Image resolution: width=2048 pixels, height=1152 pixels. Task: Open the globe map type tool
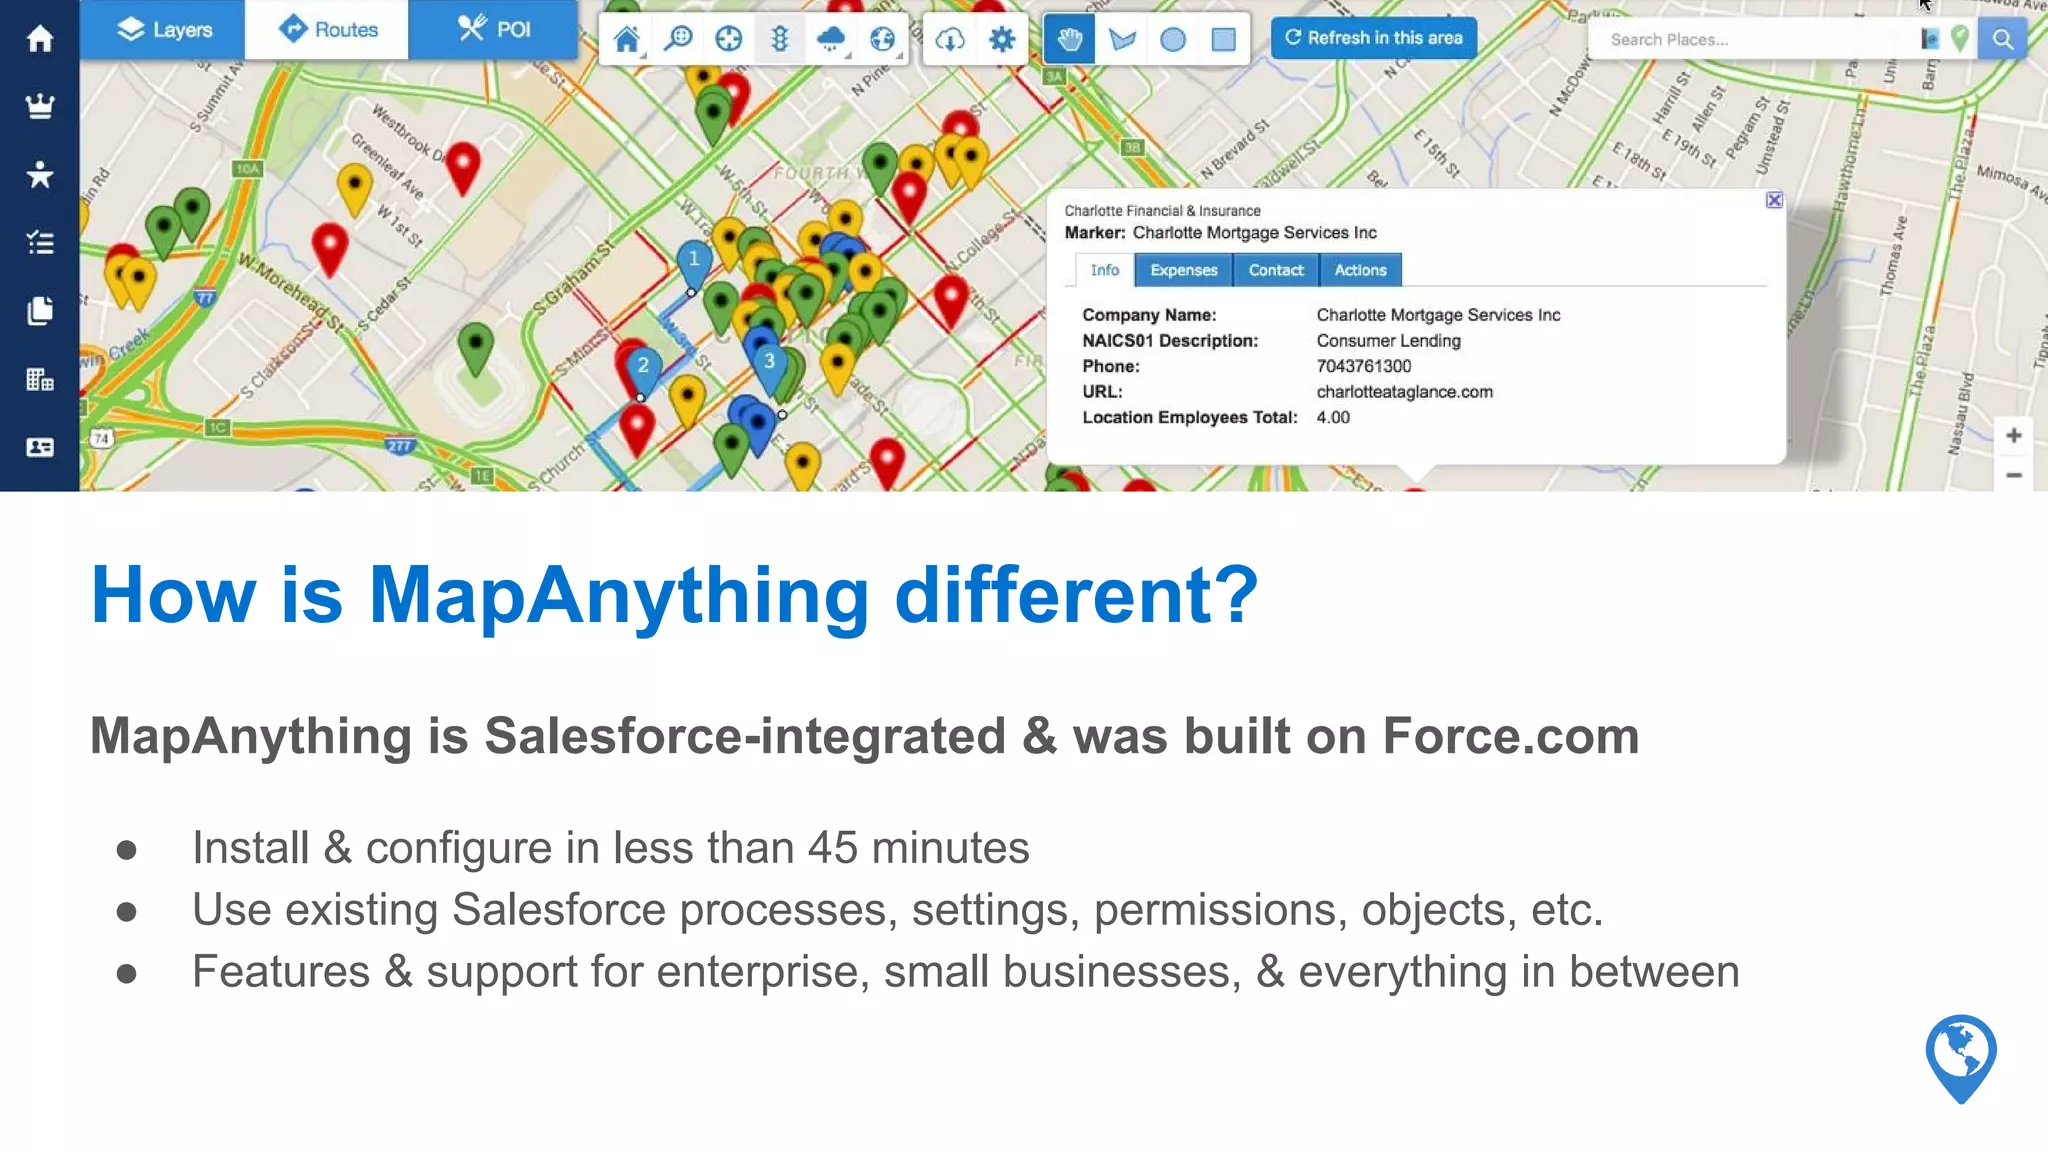(882, 39)
